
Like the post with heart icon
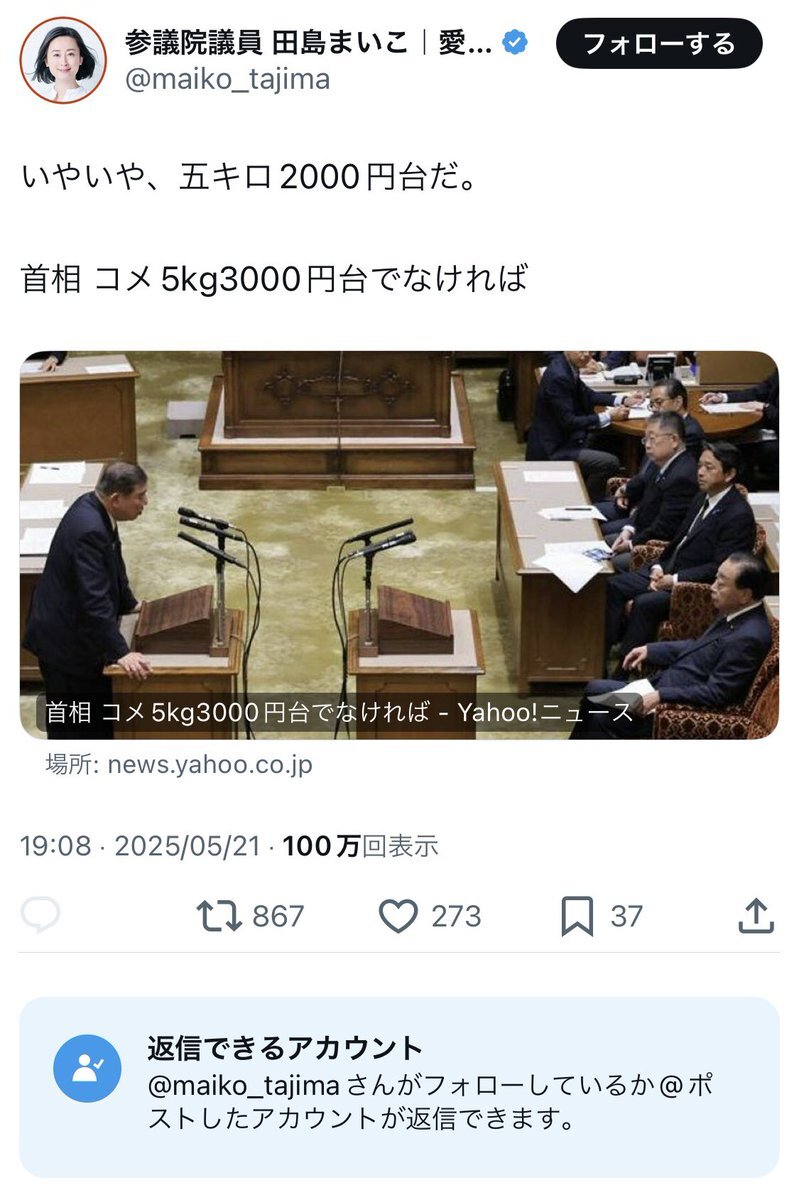click(398, 916)
